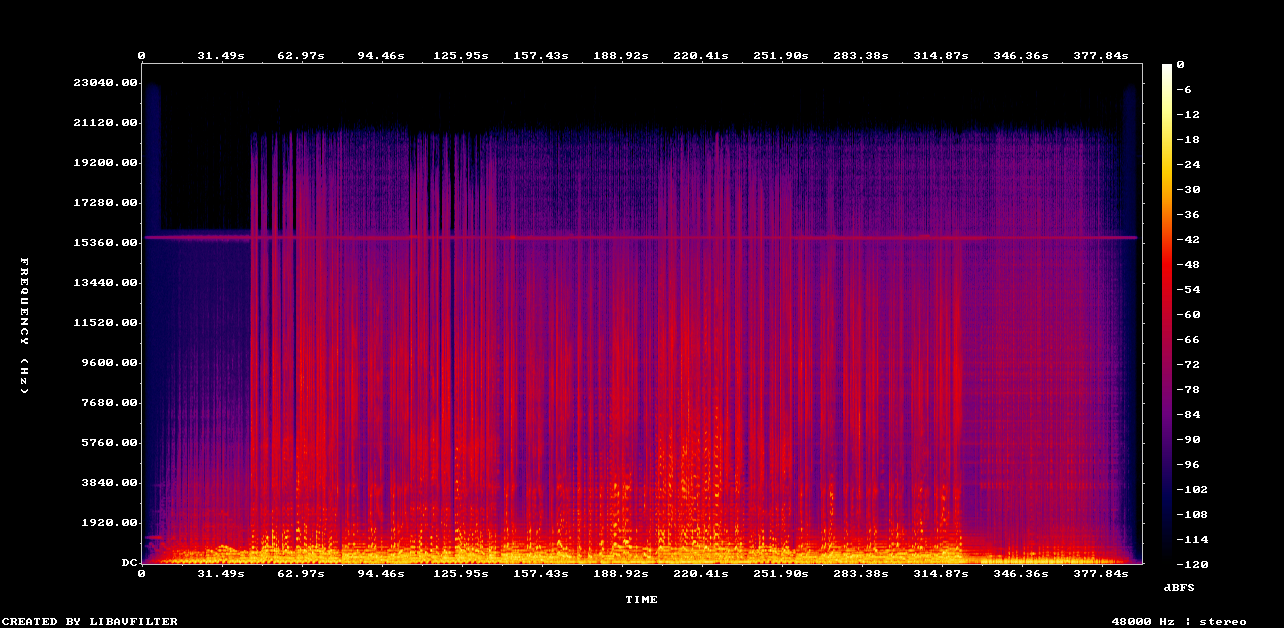Click the DC label on frequency axis
This screenshot has height=628, width=1284.
pos(129,563)
